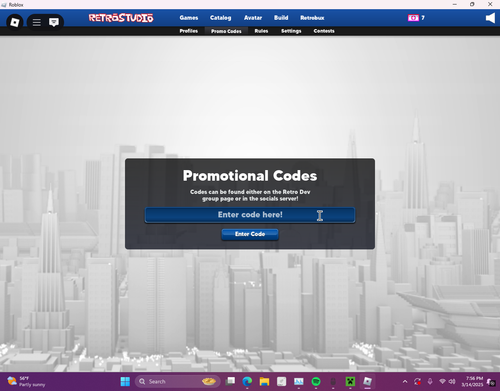This screenshot has height=391, width=500.
Task: Mute sound with the speaker icon
Action: pyautogui.click(x=490, y=18)
